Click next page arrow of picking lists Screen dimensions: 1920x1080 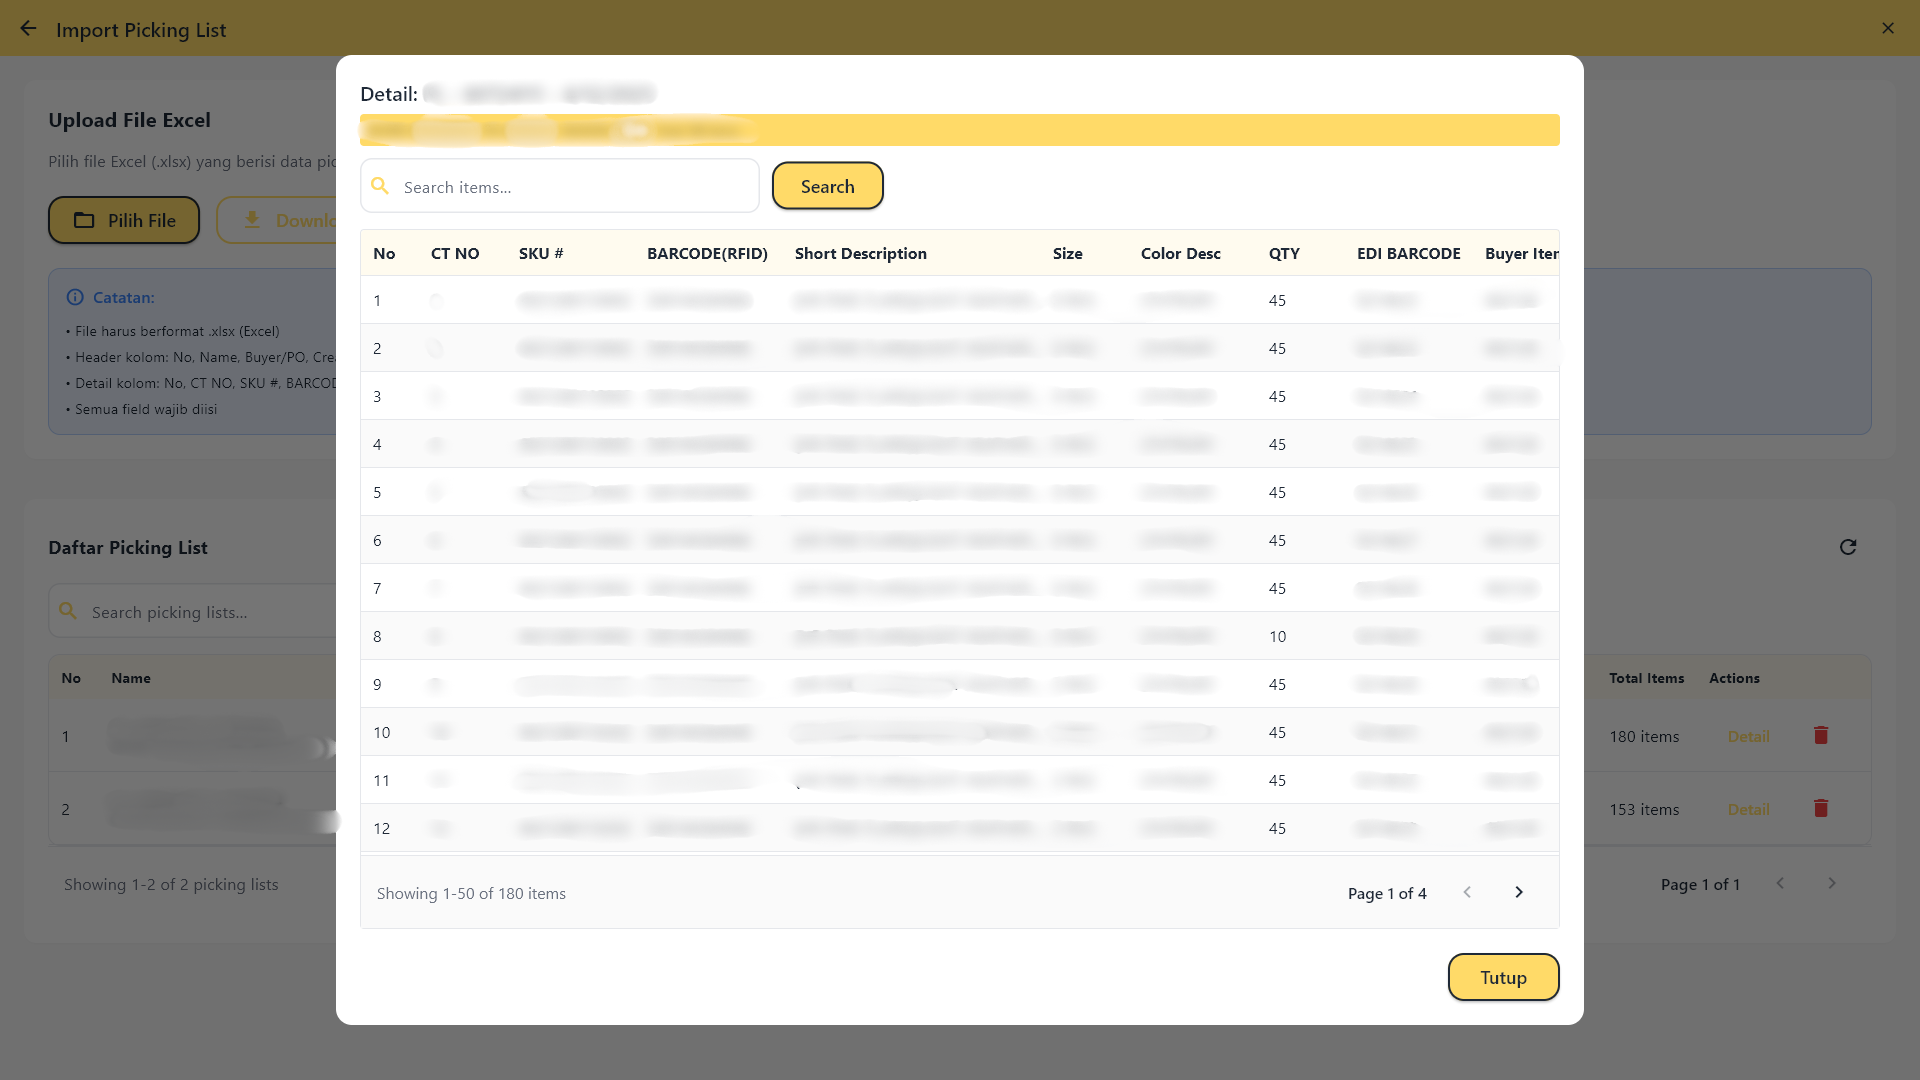pos(1832,884)
